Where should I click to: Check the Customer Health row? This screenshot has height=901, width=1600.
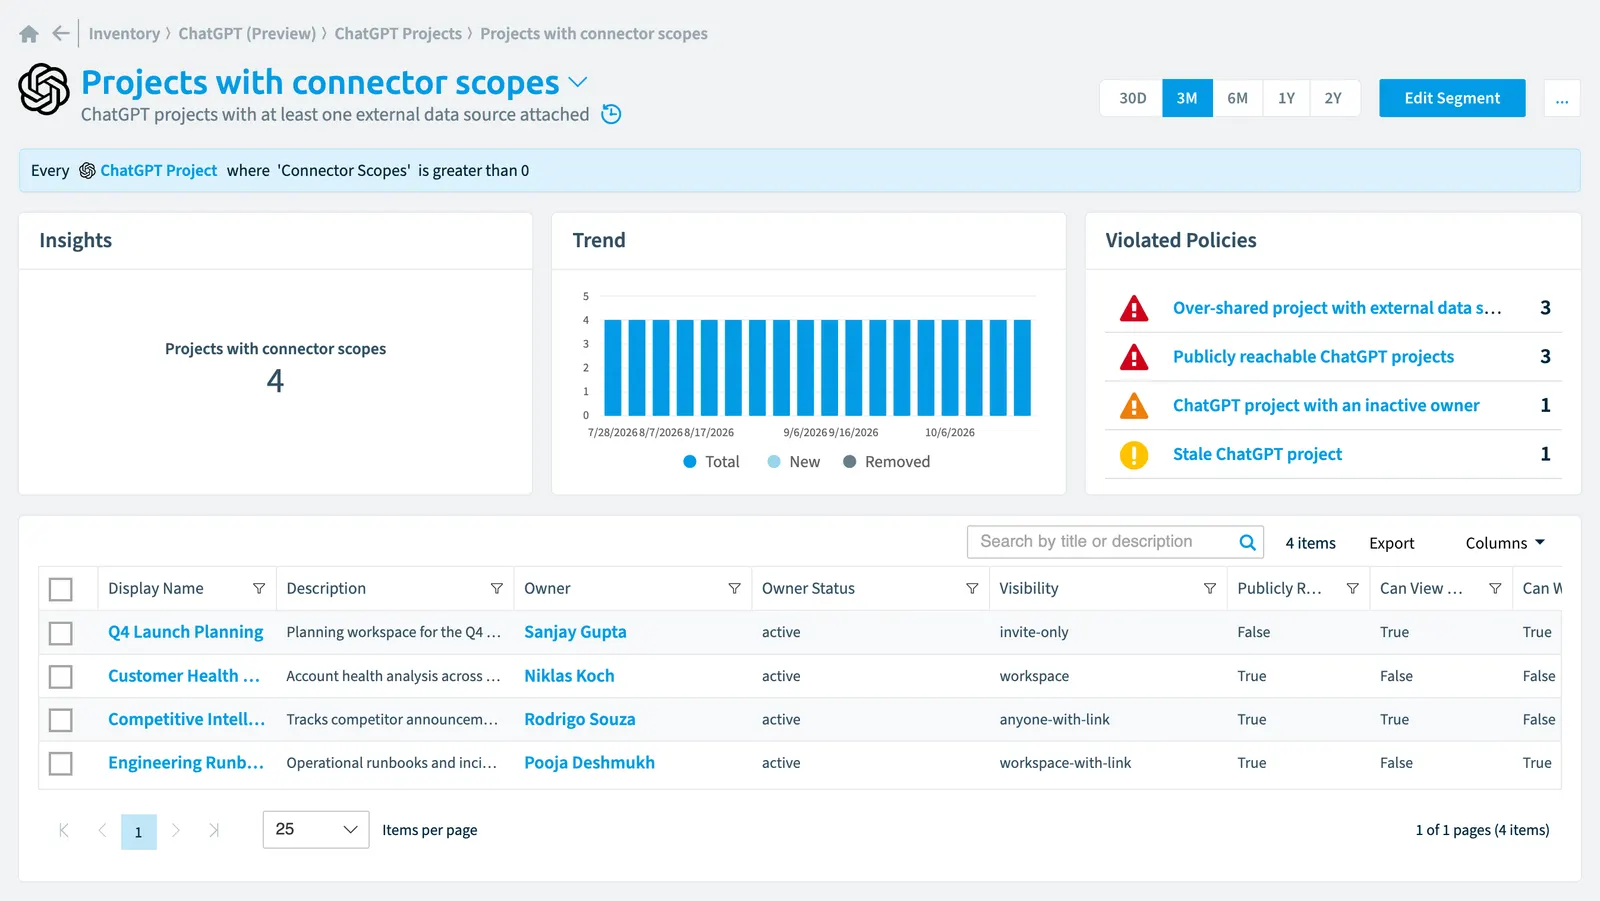coord(61,677)
